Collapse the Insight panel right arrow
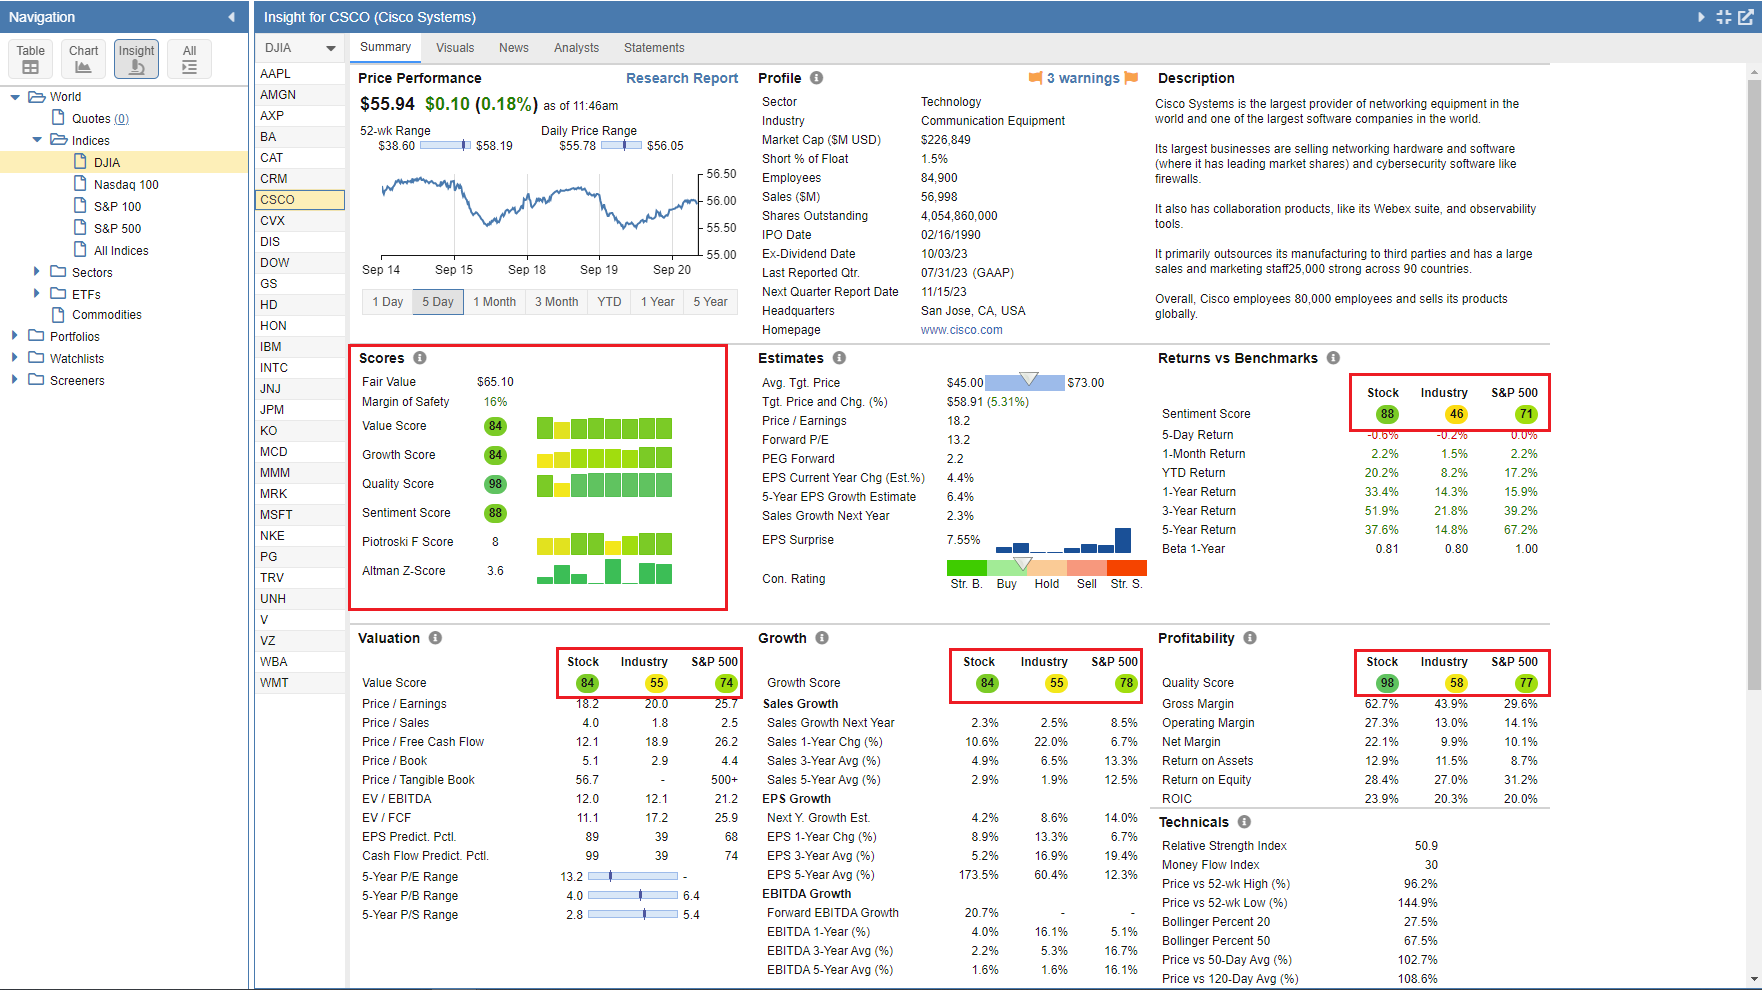Image resolution: width=1762 pixels, height=990 pixels. coord(1701,17)
